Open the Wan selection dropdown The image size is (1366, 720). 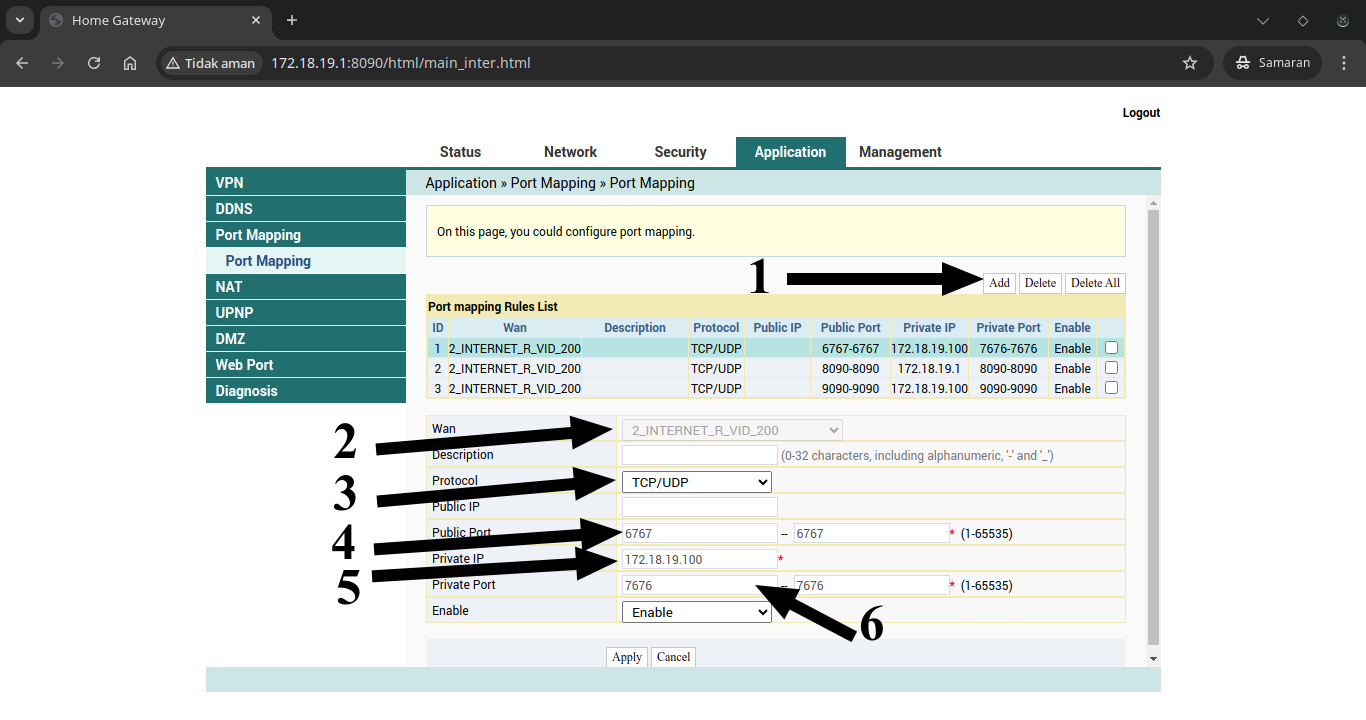point(732,429)
